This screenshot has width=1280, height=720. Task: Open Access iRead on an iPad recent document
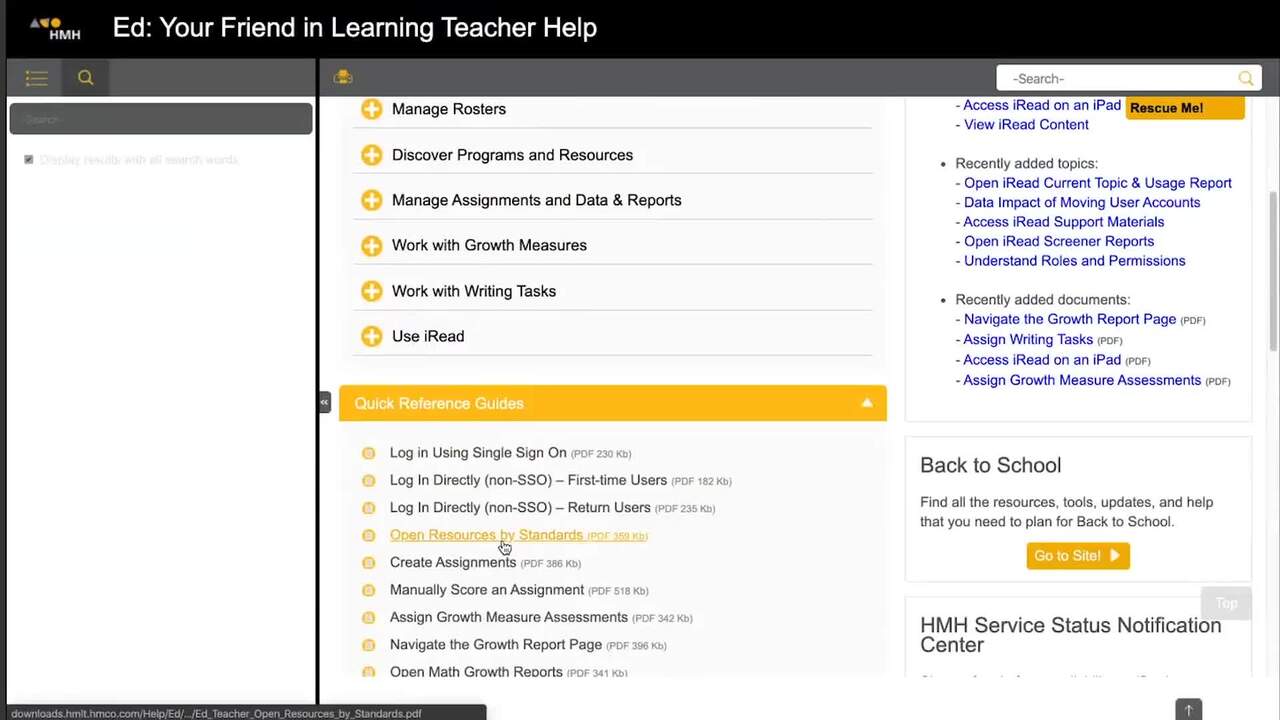pos(1042,360)
